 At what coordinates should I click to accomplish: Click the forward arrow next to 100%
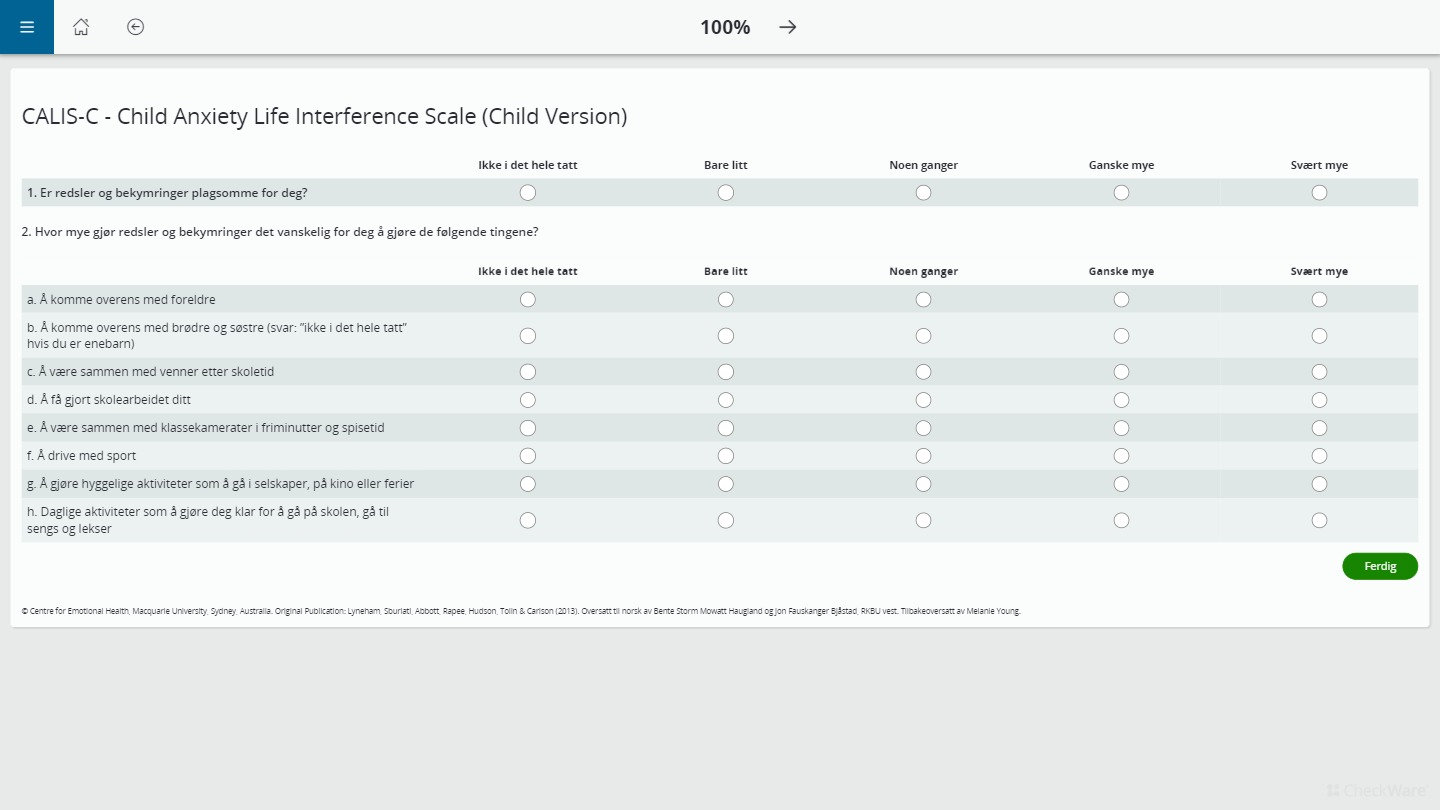click(787, 27)
